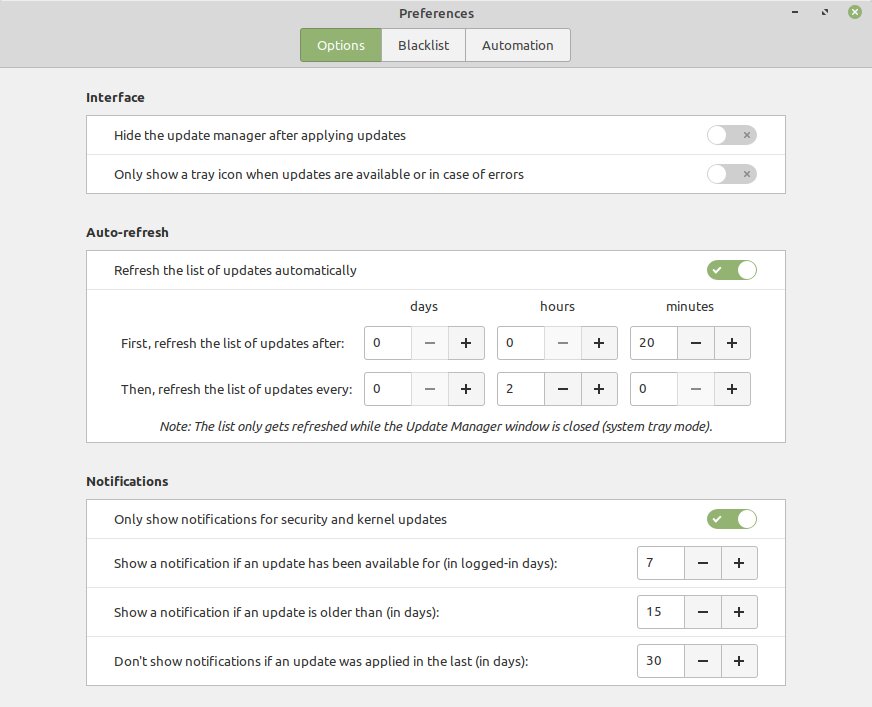Select the Options tab
Viewport: 872px width, 707px height.
coord(341,45)
